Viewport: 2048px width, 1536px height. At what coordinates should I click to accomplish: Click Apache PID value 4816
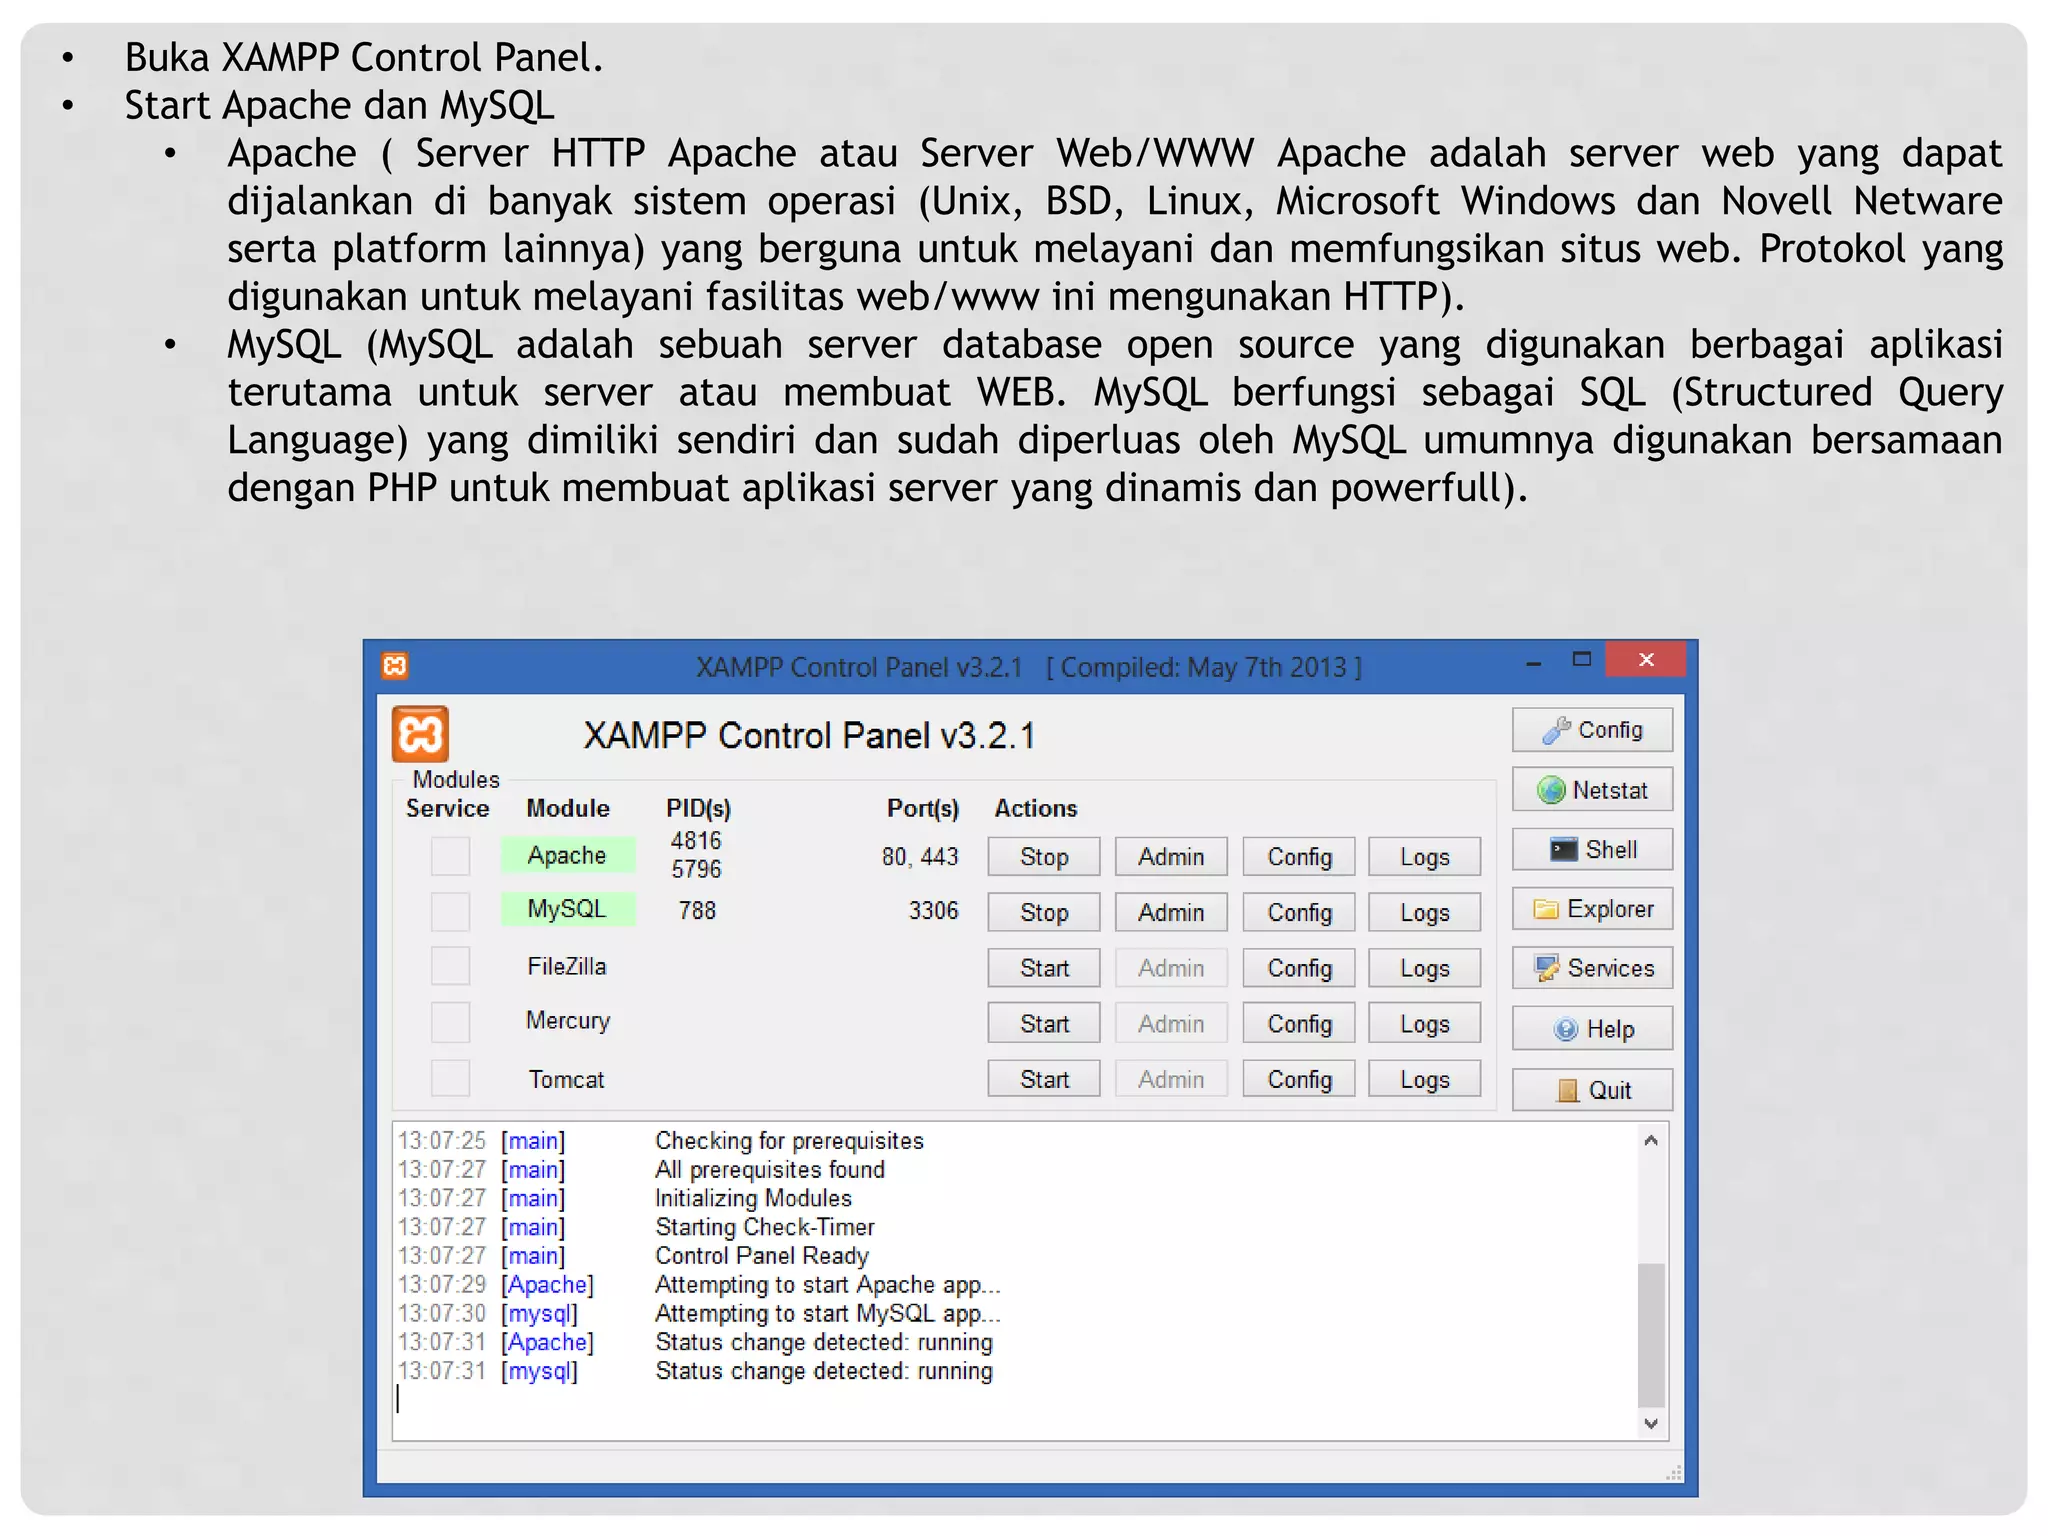coord(696,841)
